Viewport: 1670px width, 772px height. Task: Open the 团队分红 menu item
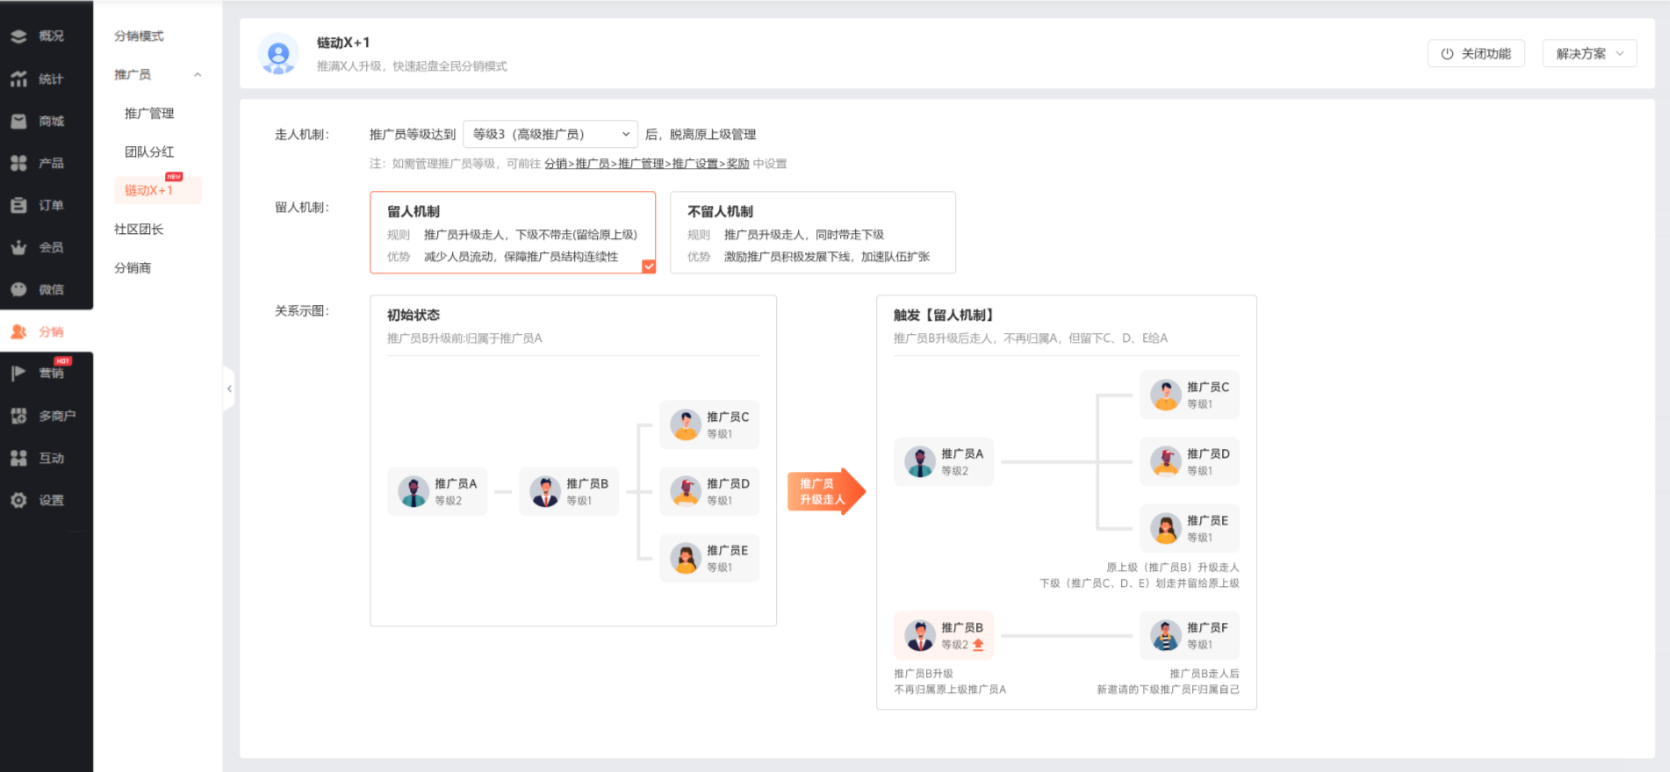point(149,152)
